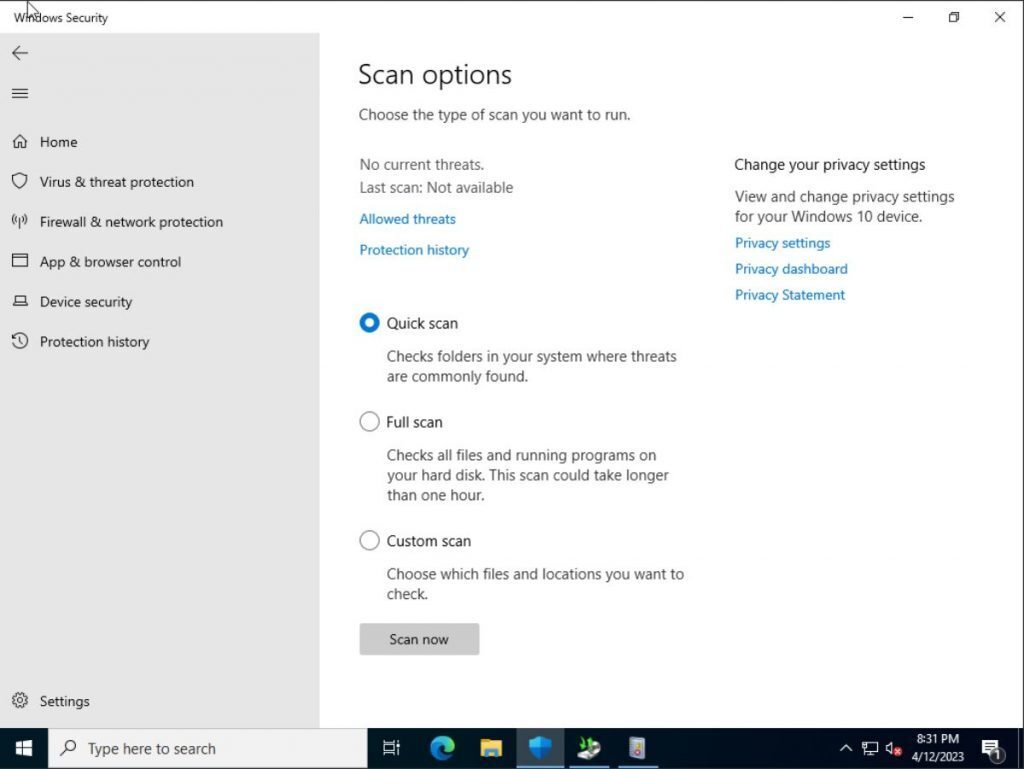Expand the Action Center in system tray
The image size is (1024, 769).
(x=991, y=748)
